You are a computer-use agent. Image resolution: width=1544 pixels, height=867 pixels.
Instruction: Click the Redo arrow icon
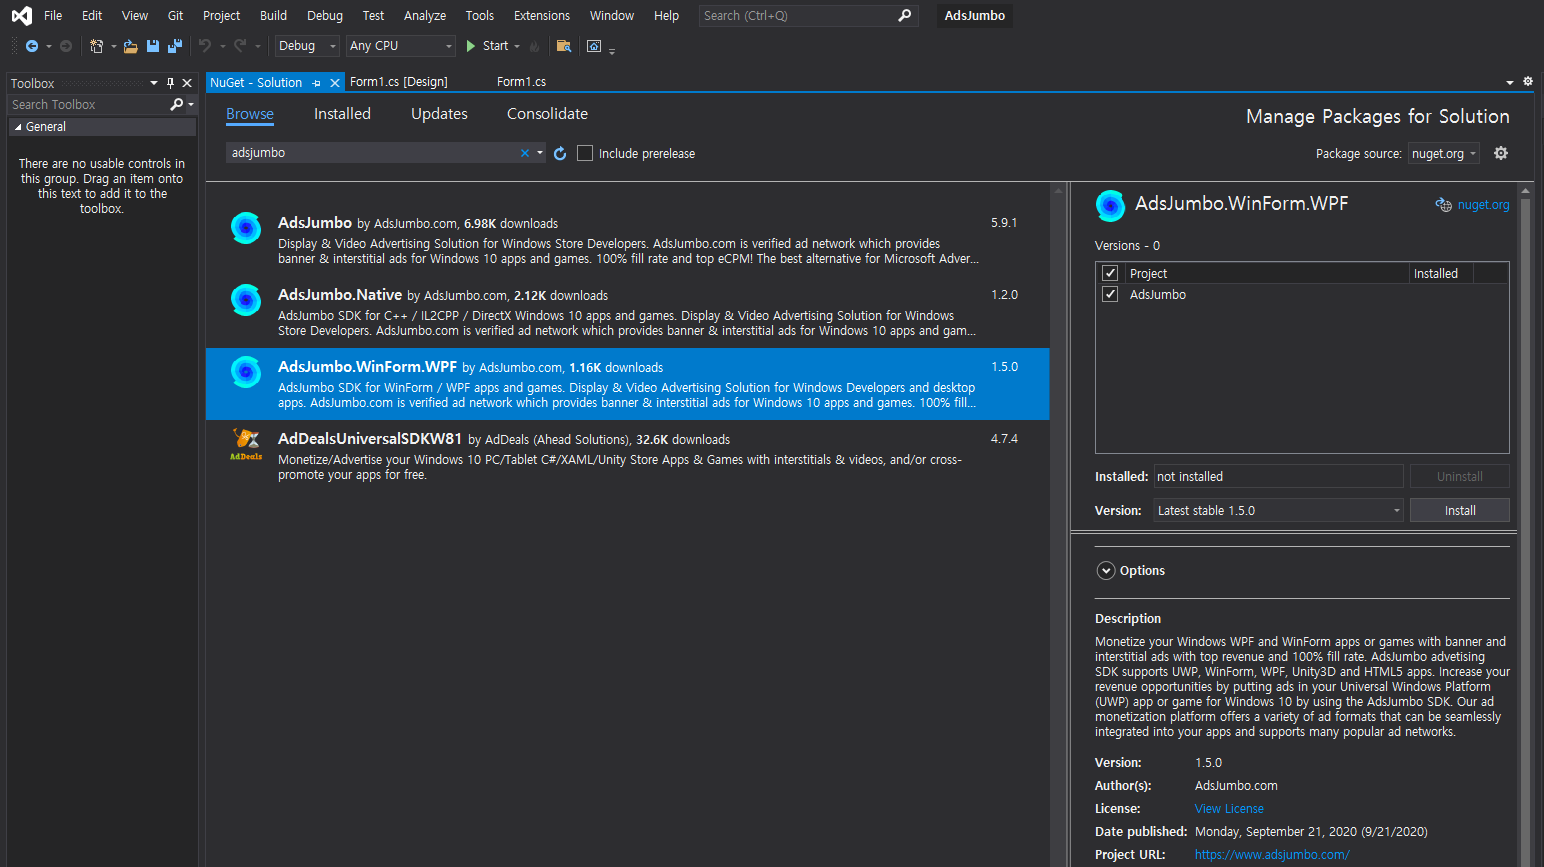click(x=240, y=46)
